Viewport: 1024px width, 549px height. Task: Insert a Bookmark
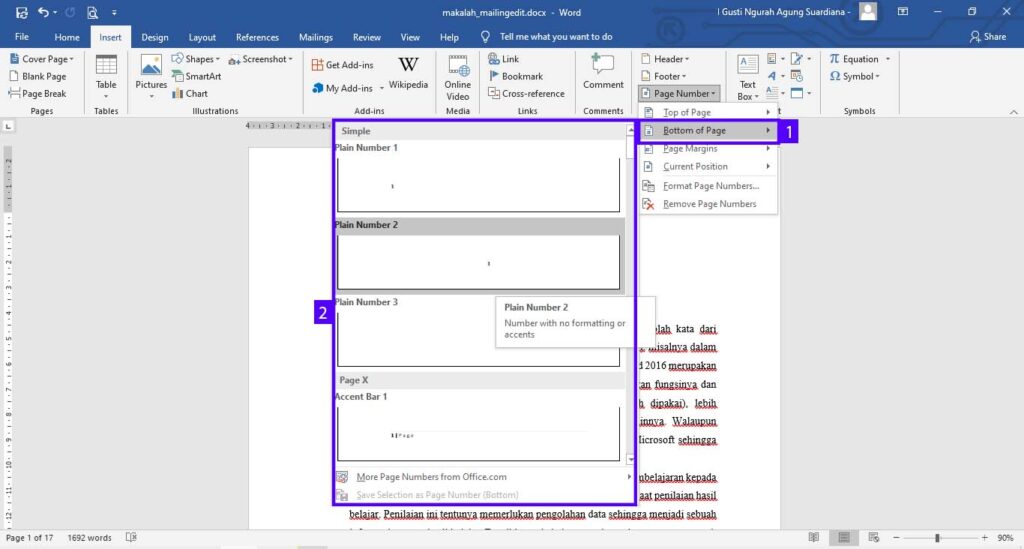click(x=515, y=76)
